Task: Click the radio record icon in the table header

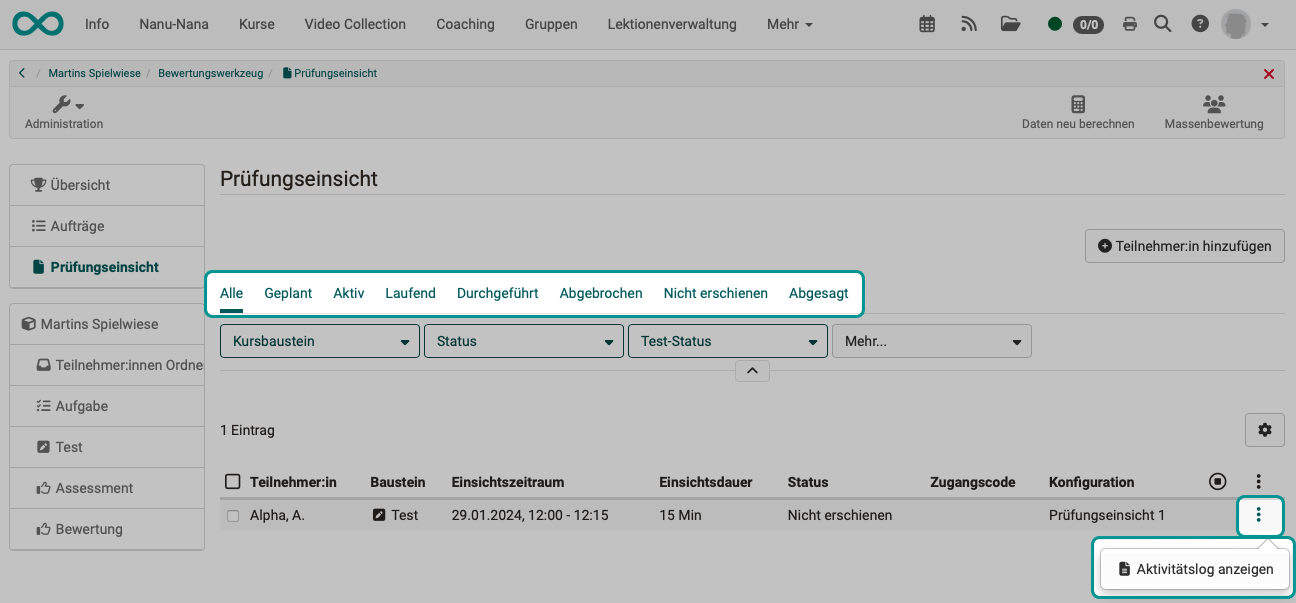Action: (x=1217, y=481)
